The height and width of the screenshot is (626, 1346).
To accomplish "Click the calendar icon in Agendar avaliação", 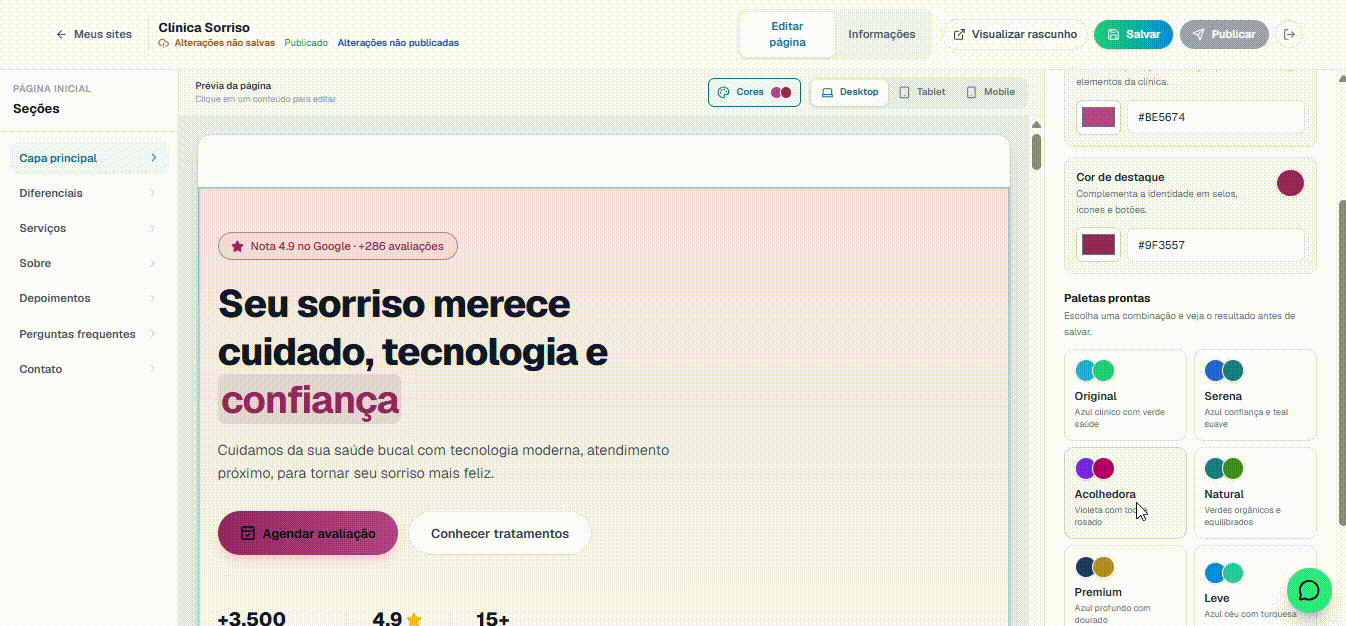I will click(248, 533).
